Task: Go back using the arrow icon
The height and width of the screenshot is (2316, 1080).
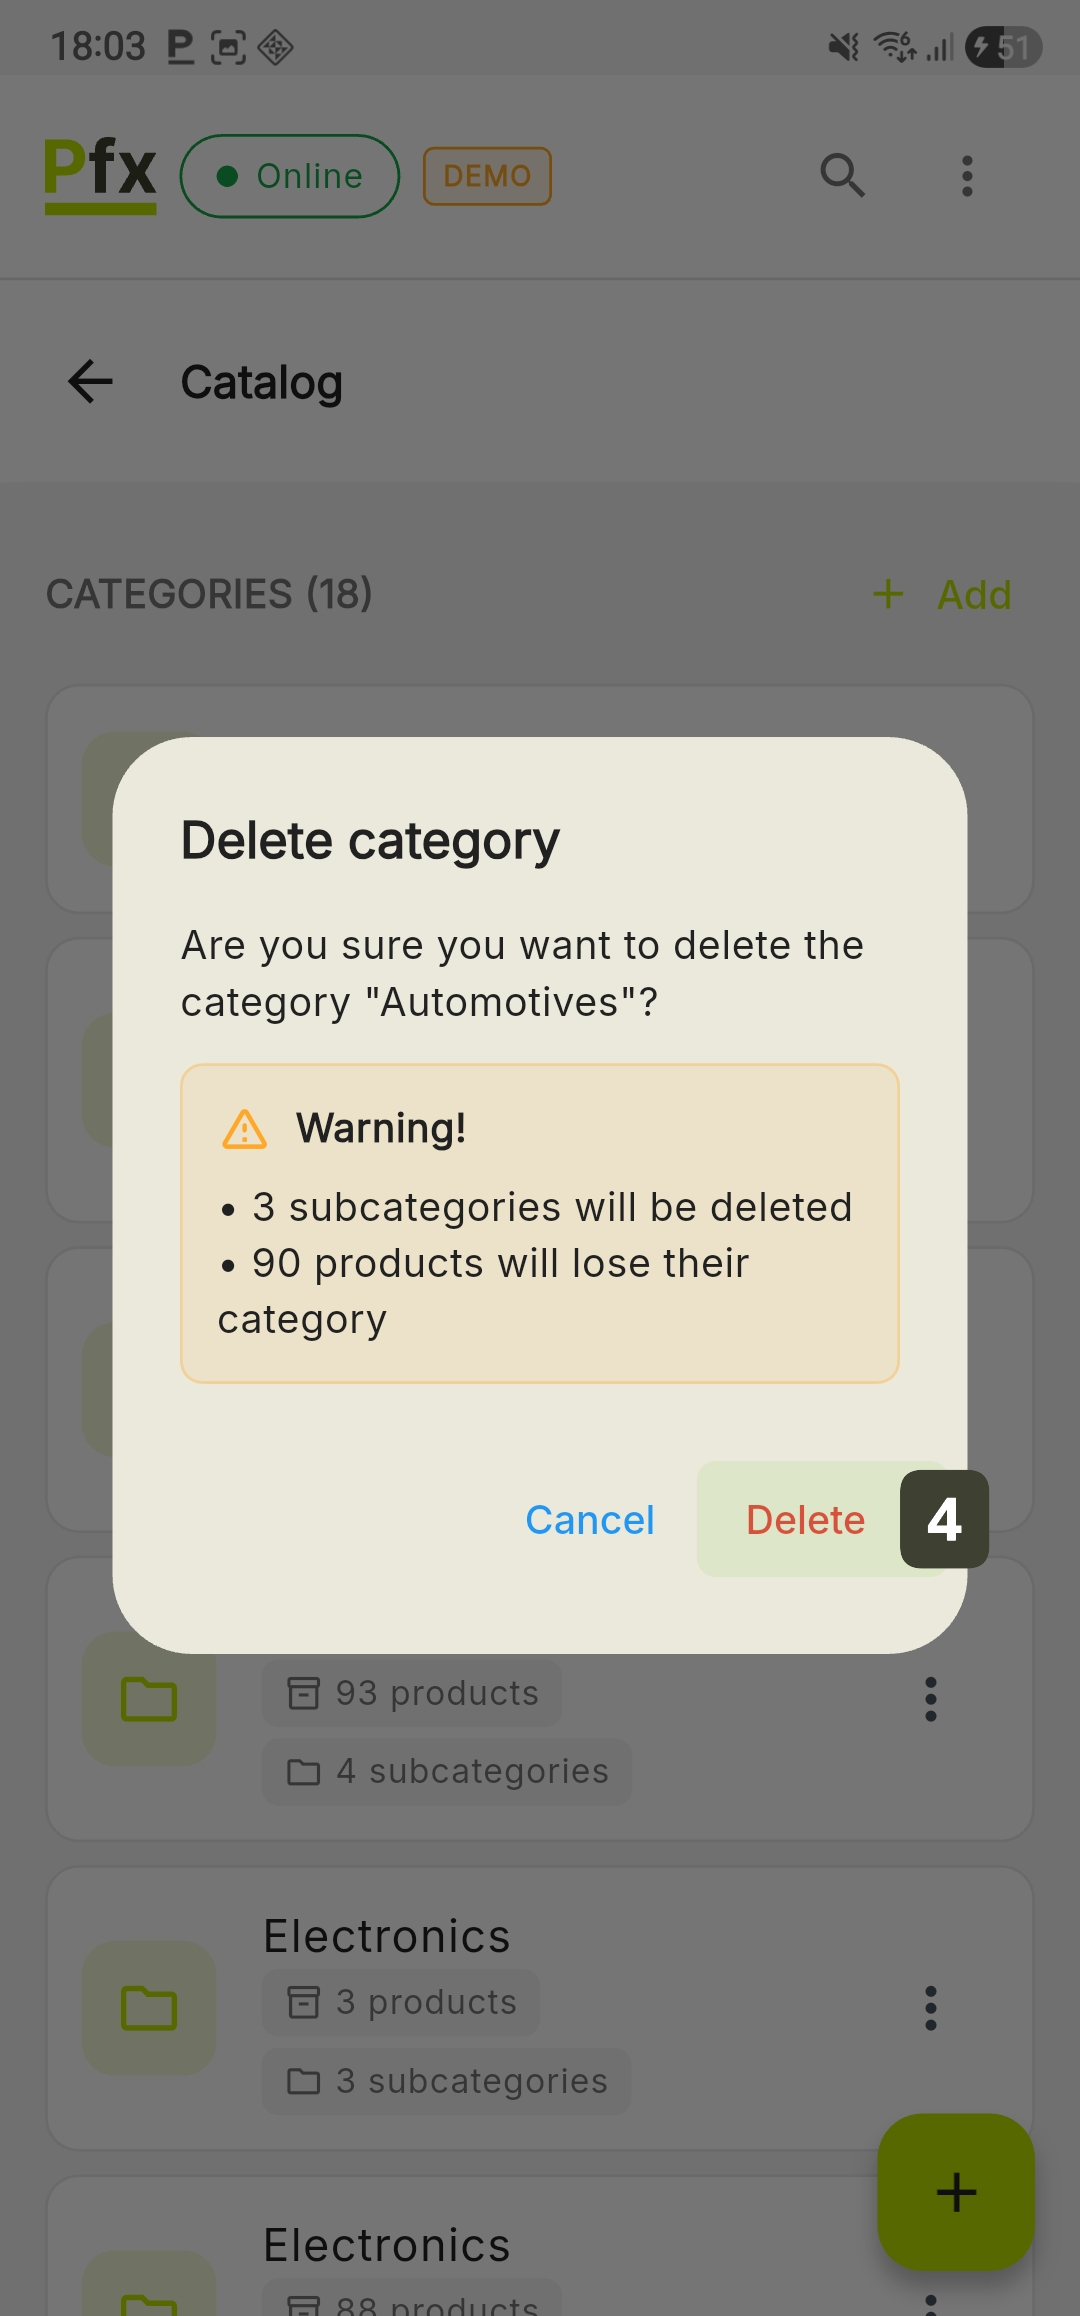Action: (90, 382)
